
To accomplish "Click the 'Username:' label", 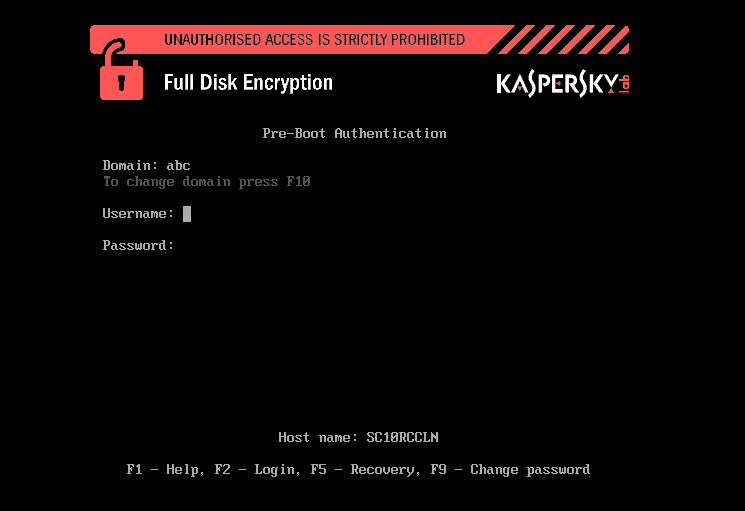I will (x=138, y=214).
